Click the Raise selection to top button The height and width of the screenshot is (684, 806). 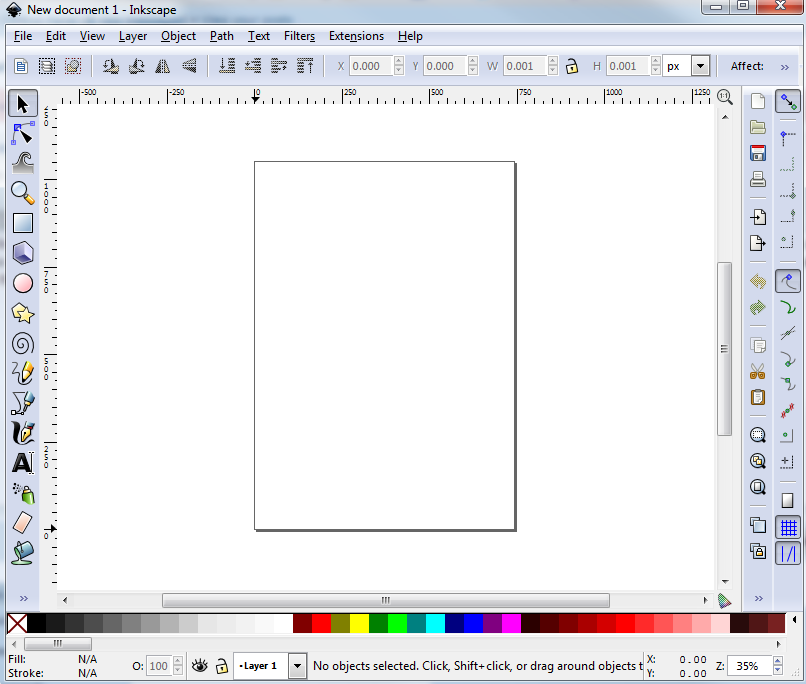pos(305,65)
